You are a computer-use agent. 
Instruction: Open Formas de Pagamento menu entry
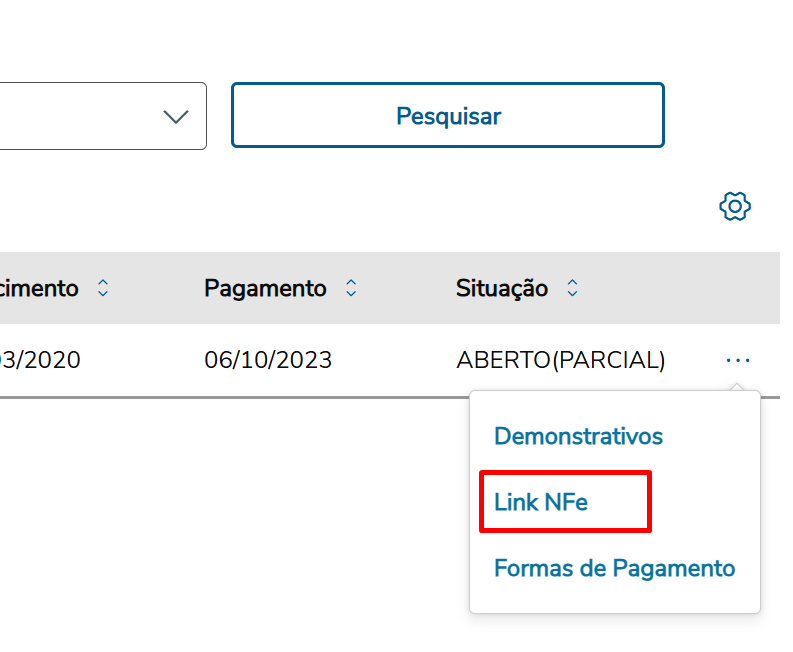click(614, 568)
